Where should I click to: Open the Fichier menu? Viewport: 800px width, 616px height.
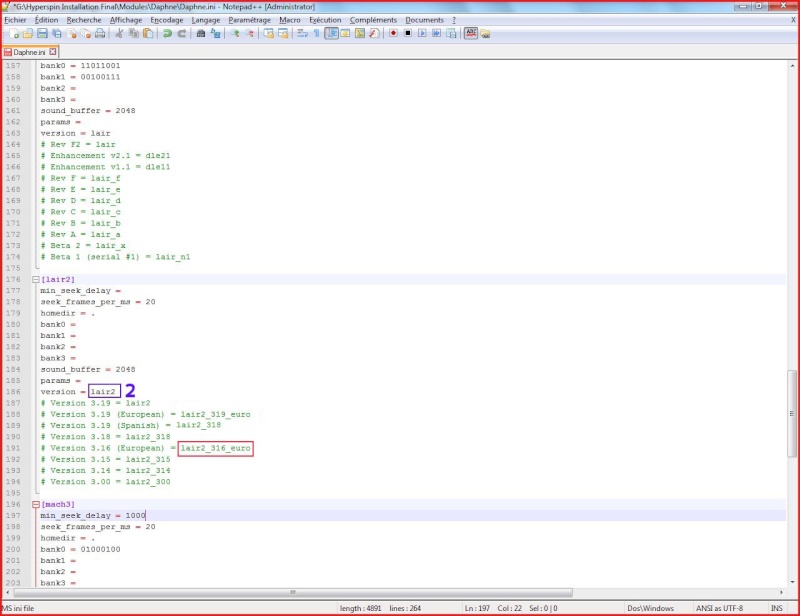[15, 20]
